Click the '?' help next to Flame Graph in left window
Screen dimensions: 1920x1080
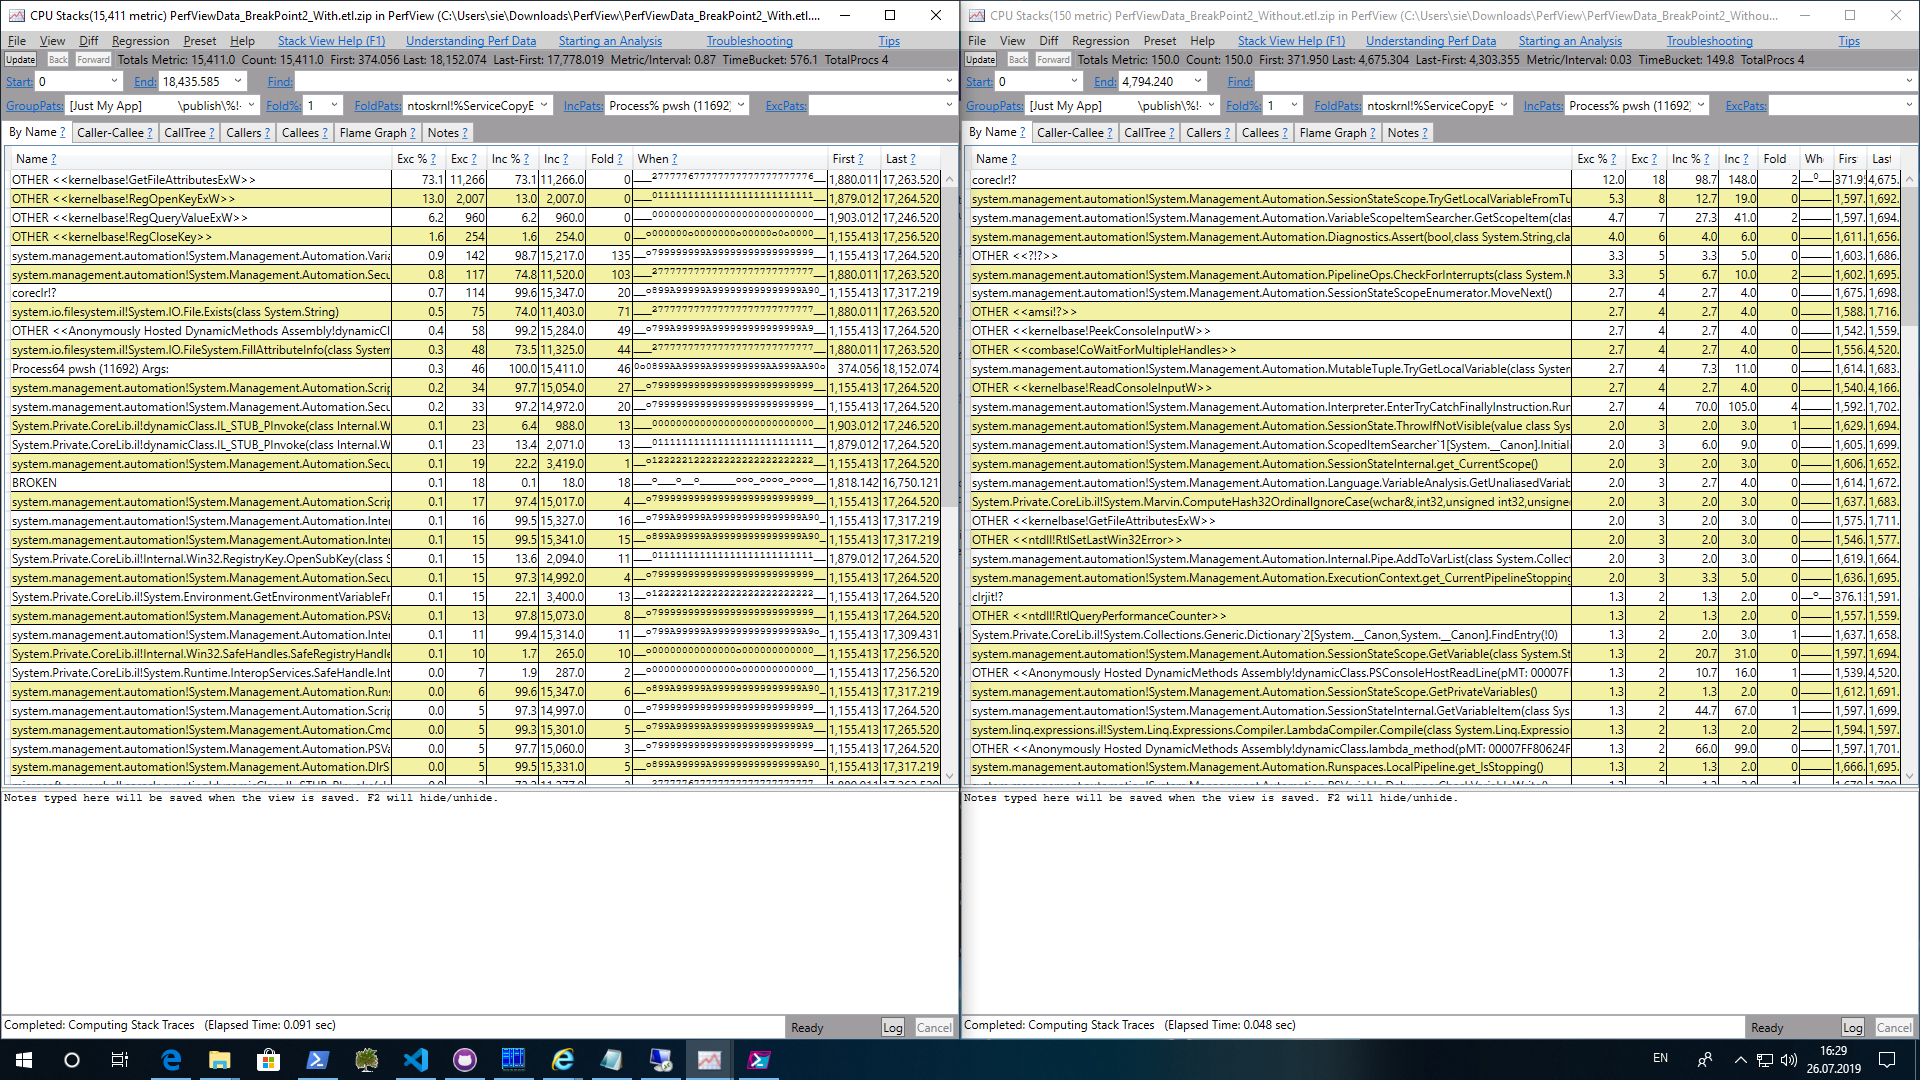pos(413,133)
